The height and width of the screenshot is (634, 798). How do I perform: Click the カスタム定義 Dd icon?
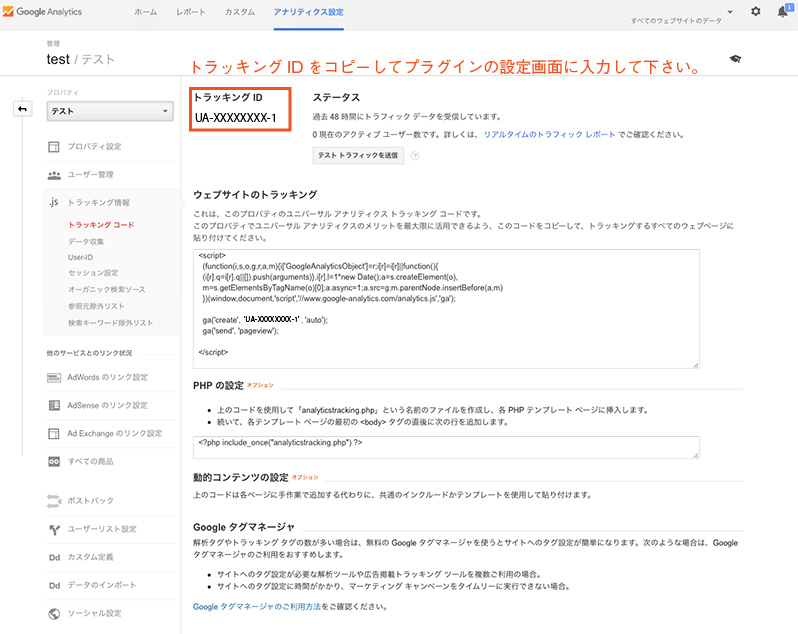coord(54,558)
